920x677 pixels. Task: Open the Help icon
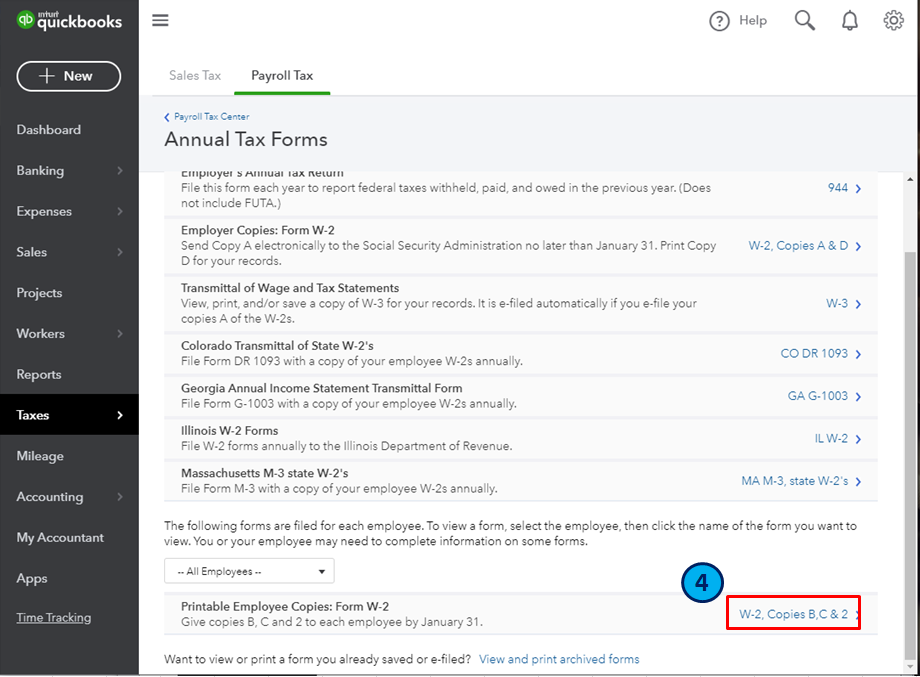pos(719,21)
